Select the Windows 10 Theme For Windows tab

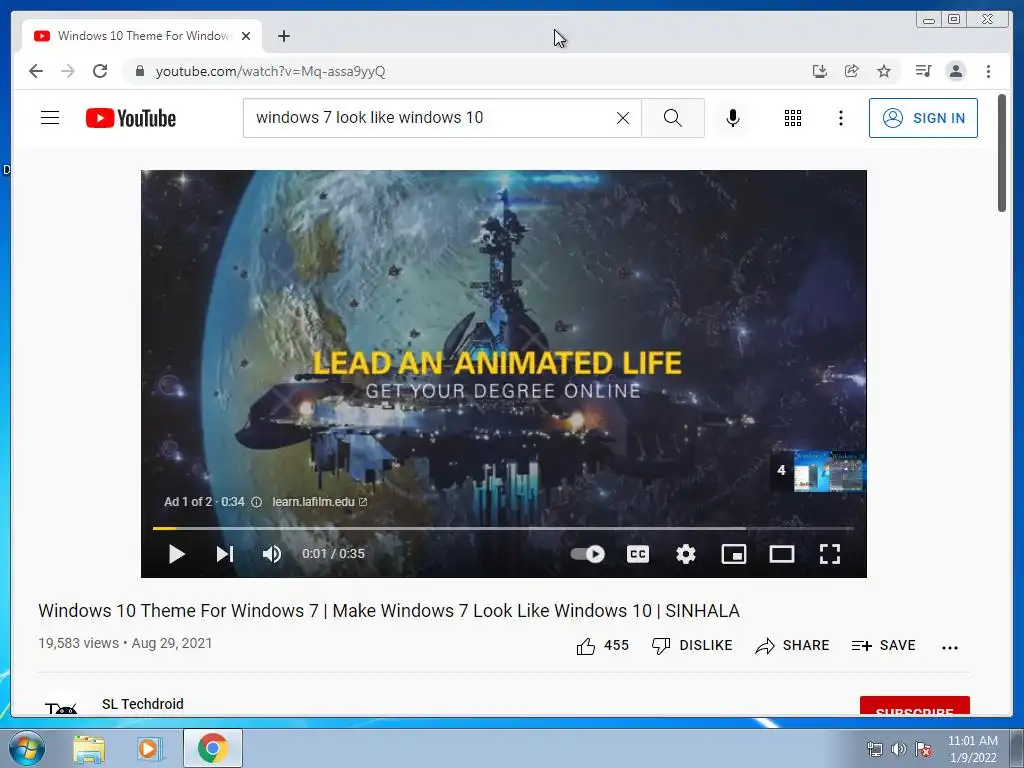coord(142,36)
